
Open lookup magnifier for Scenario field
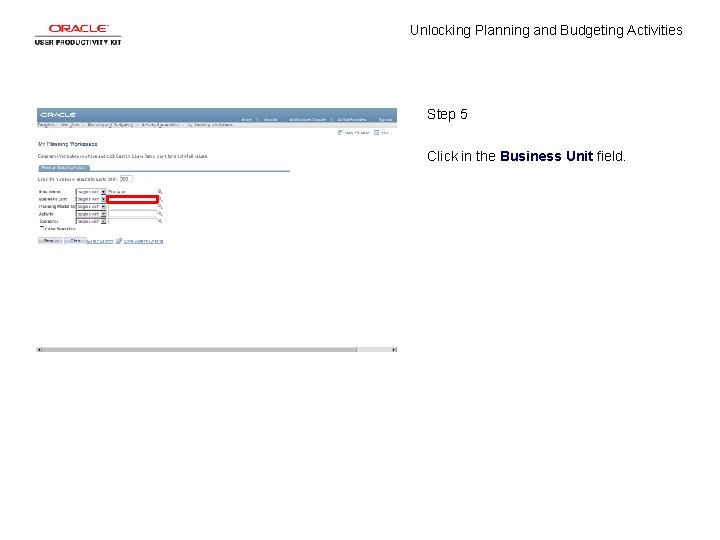click(160, 221)
